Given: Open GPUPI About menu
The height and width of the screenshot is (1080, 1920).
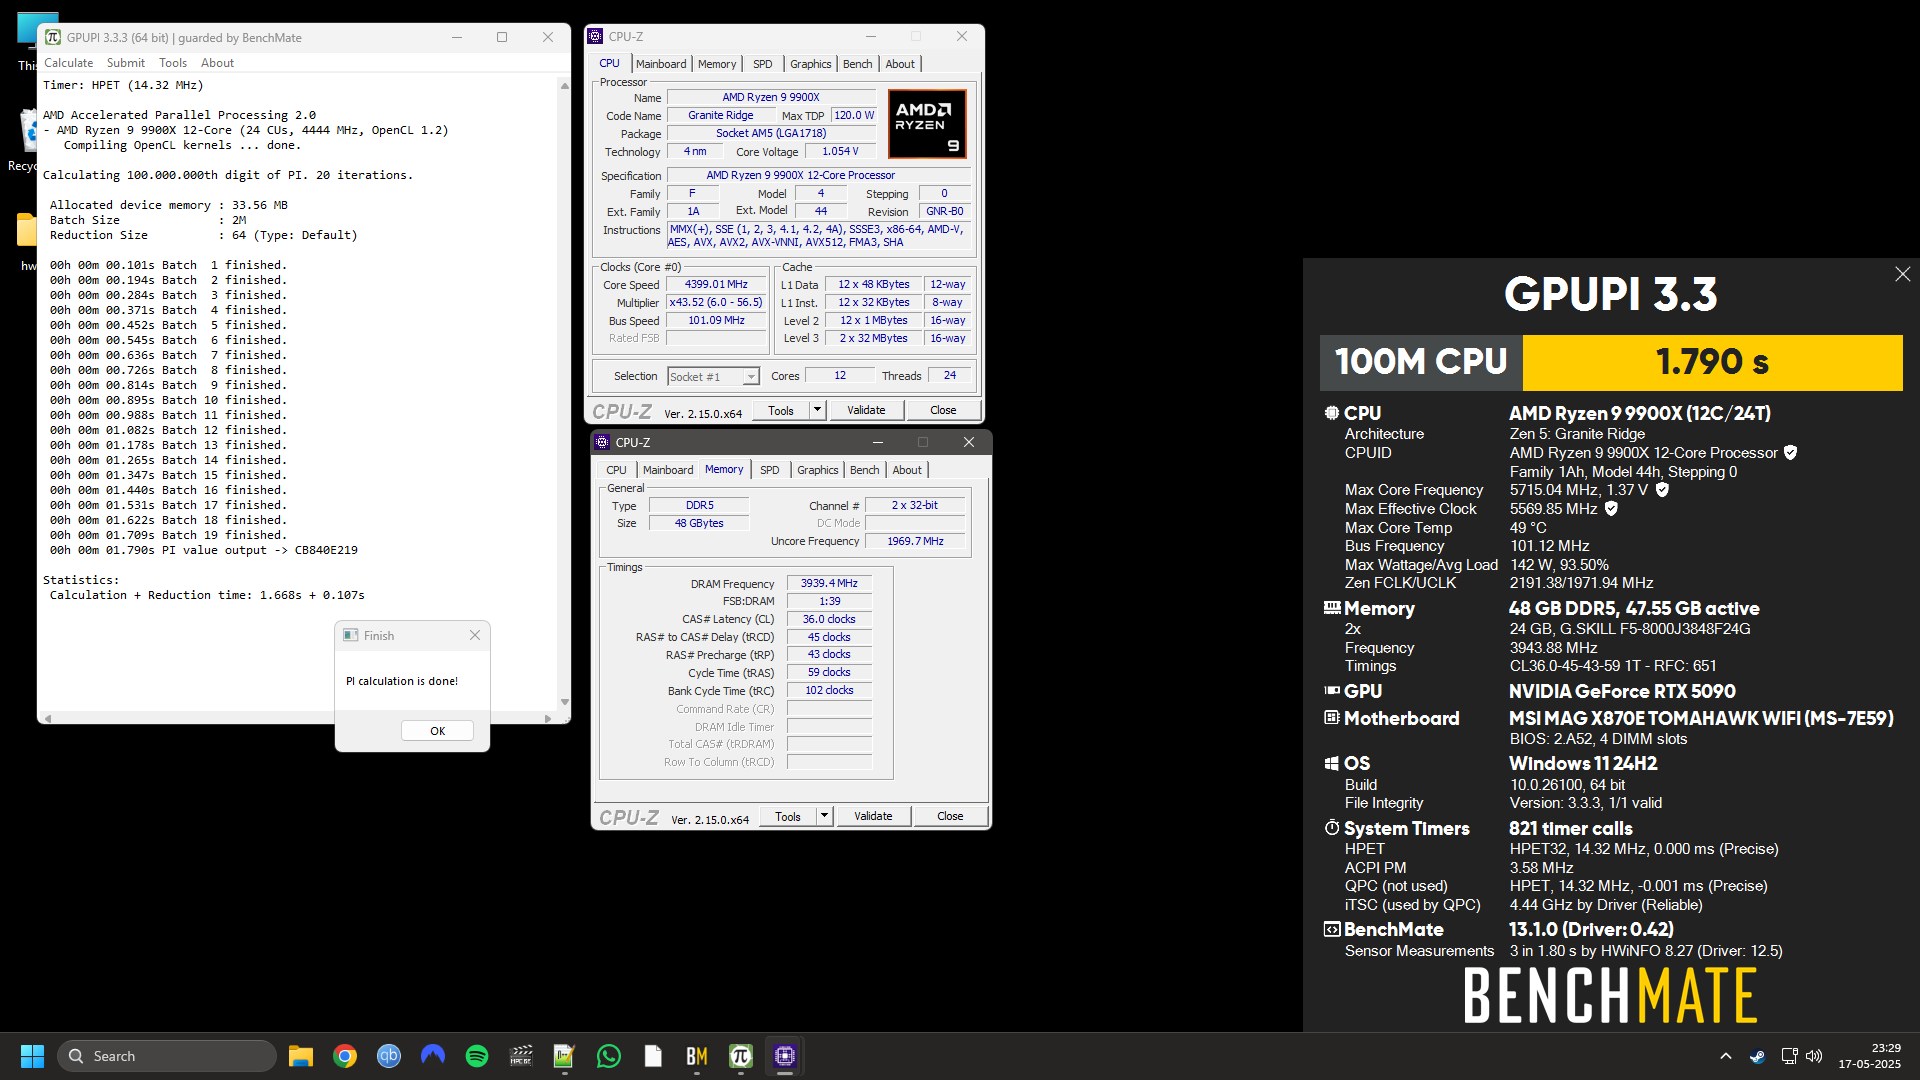Looking at the screenshot, I should coord(217,62).
